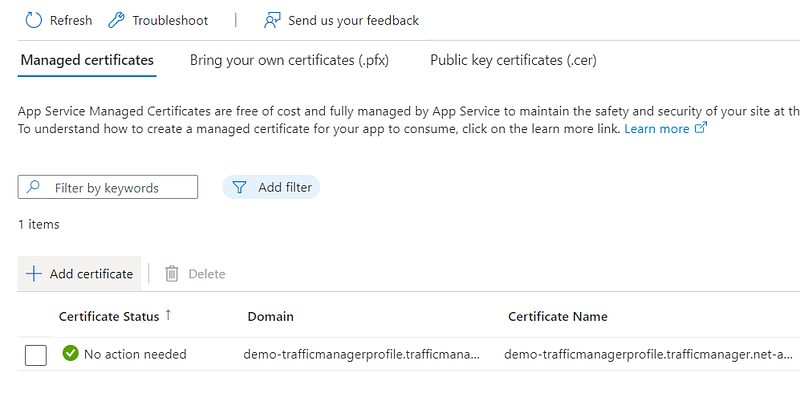Click the Add filter button
Image resolution: width=800 pixels, height=409 pixels.
click(x=271, y=187)
